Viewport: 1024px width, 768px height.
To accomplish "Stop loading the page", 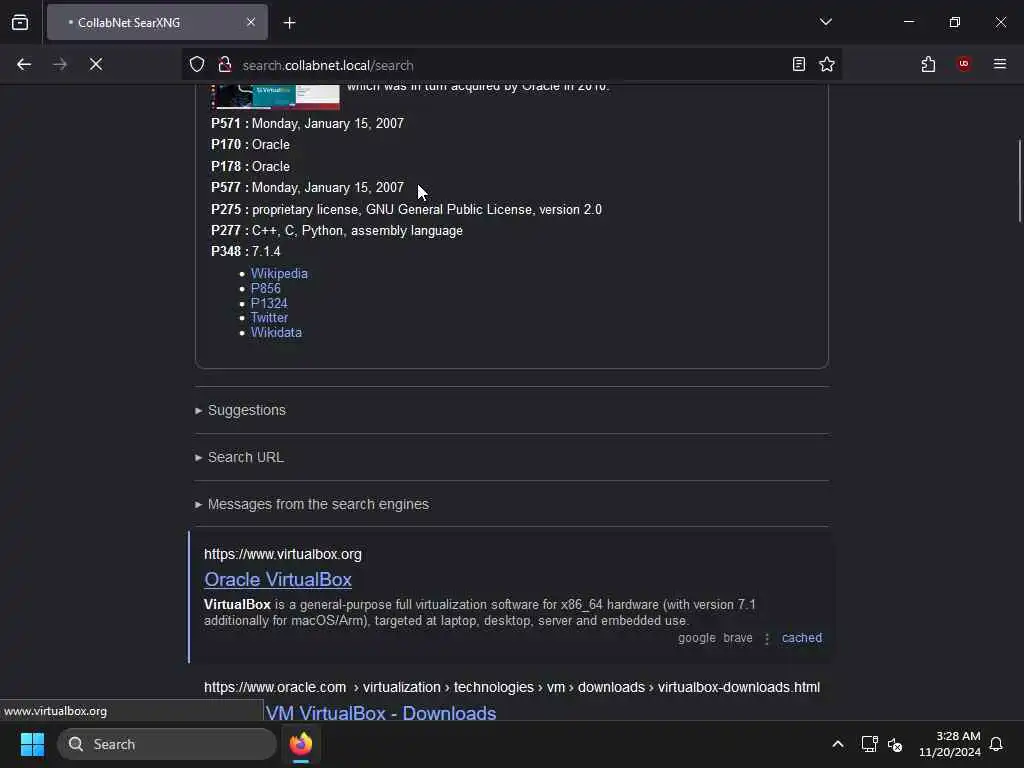I will coord(96,64).
